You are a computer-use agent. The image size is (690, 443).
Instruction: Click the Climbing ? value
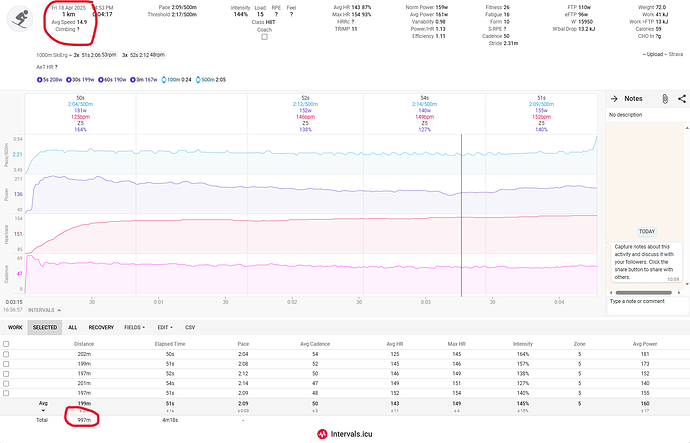tap(67, 29)
